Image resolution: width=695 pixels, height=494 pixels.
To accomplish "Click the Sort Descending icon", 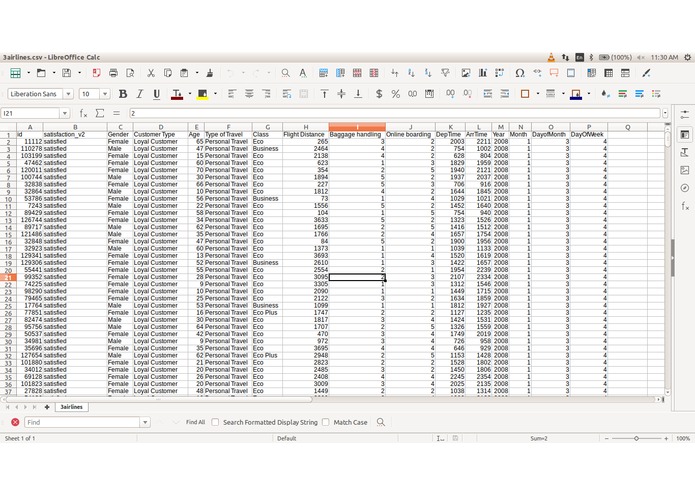I will click(428, 73).
